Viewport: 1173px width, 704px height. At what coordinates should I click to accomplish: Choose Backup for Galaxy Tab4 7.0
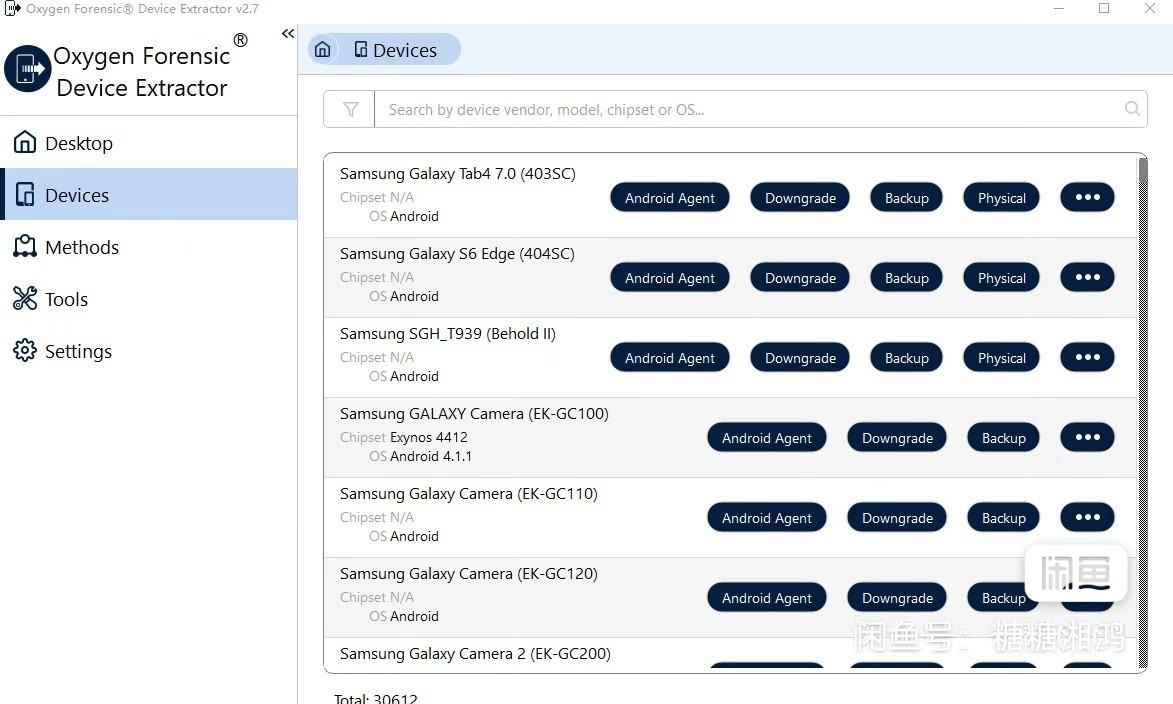coord(907,198)
